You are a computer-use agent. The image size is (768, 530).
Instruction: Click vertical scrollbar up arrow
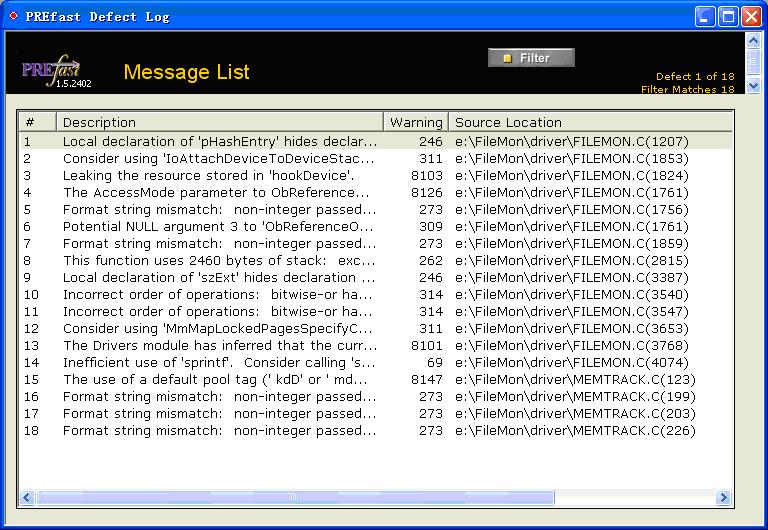click(753, 41)
